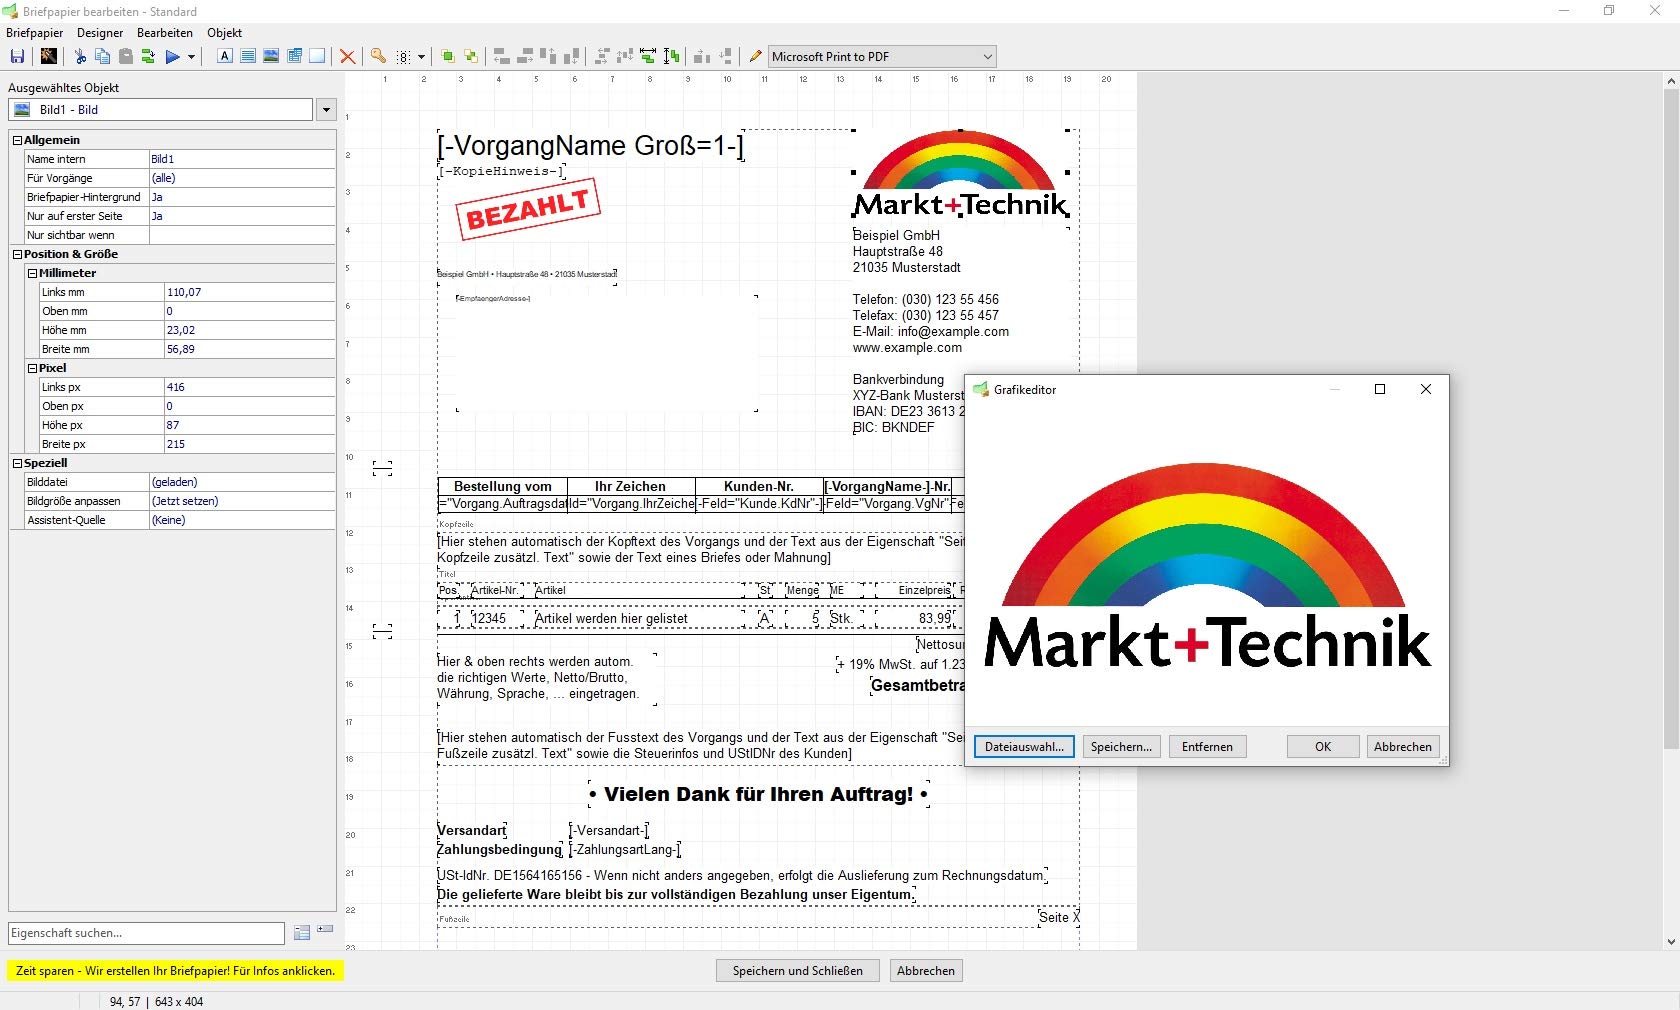The height and width of the screenshot is (1010, 1680).
Task: Click Nur auf erster Seite value Ja
Action: (x=242, y=216)
